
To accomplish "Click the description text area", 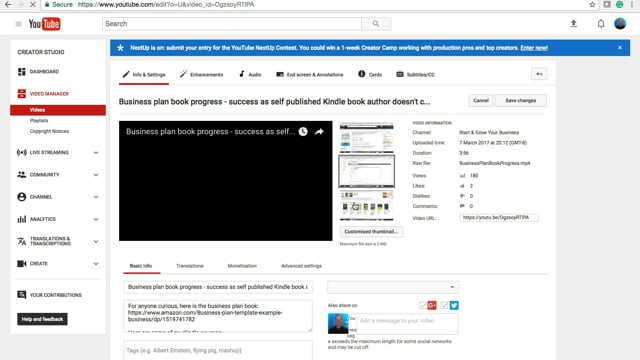I will click(218, 316).
